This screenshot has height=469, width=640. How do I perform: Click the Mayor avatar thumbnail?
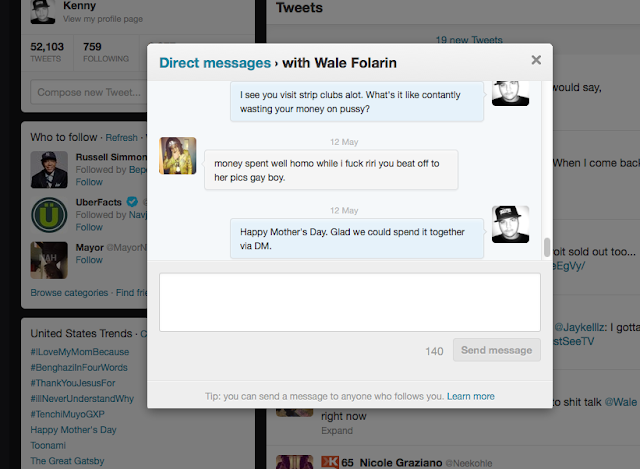click(49, 260)
